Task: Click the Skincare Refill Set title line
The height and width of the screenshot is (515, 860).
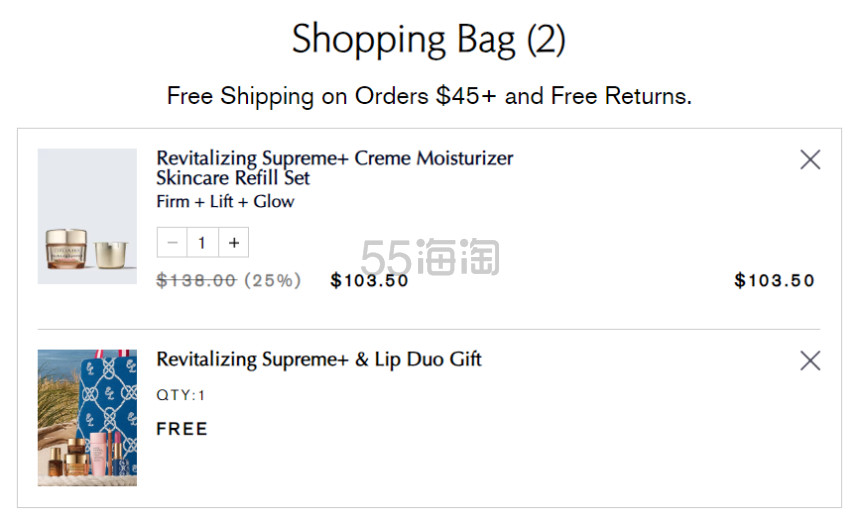Action: click(x=233, y=178)
